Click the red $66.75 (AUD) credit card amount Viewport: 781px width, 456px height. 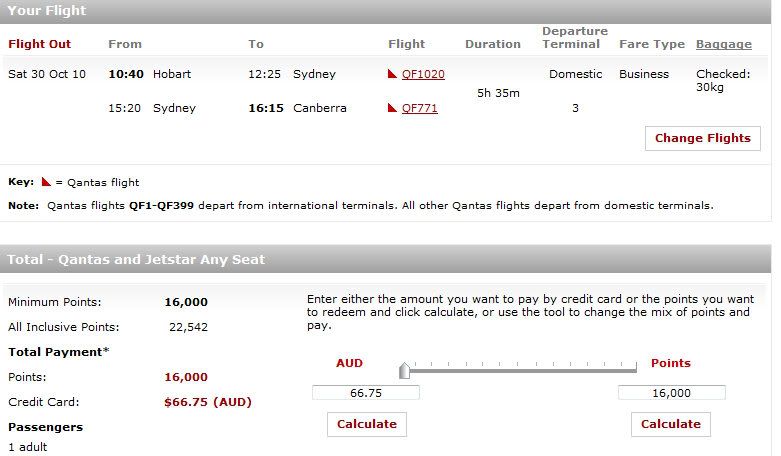pyautogui.click(x=208, y=402)
